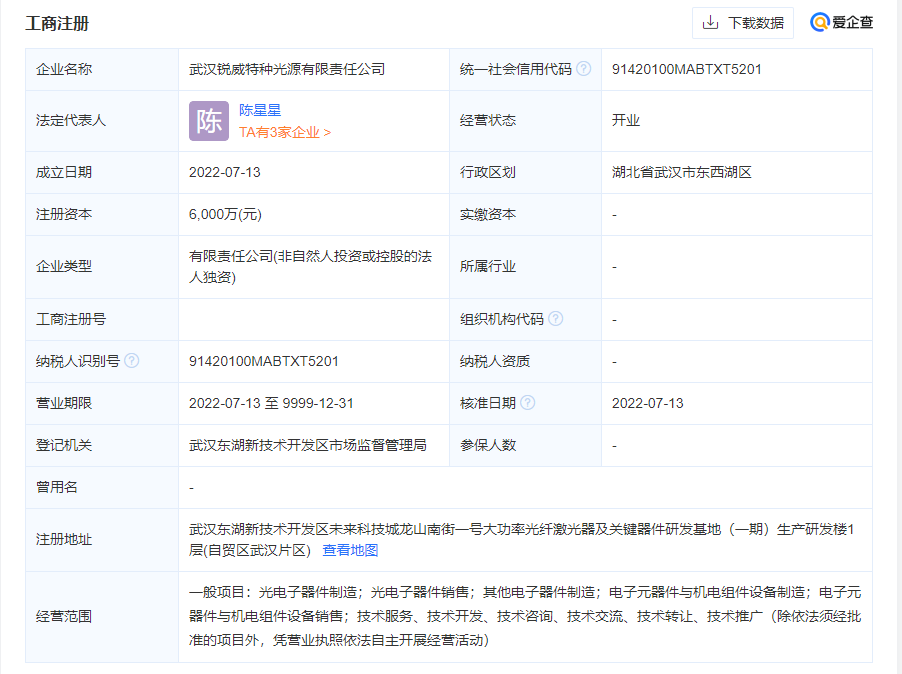Click the help icon beside 组织机构代码
Image resolution: width=902 pixels, height=674 pixels.
(556, 319)
